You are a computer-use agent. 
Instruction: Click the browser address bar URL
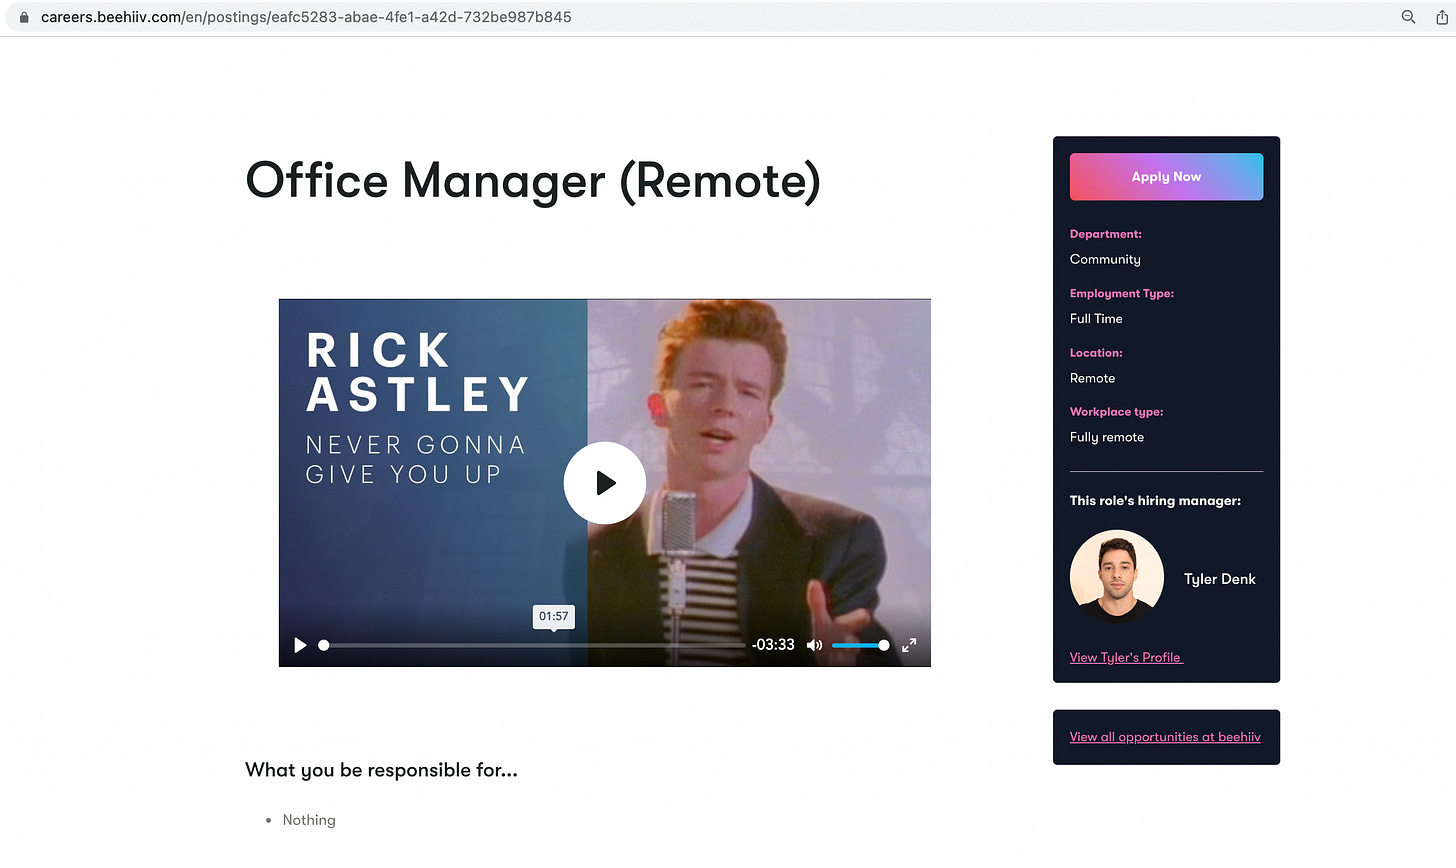pyautogui.click(x=306, y=17)
